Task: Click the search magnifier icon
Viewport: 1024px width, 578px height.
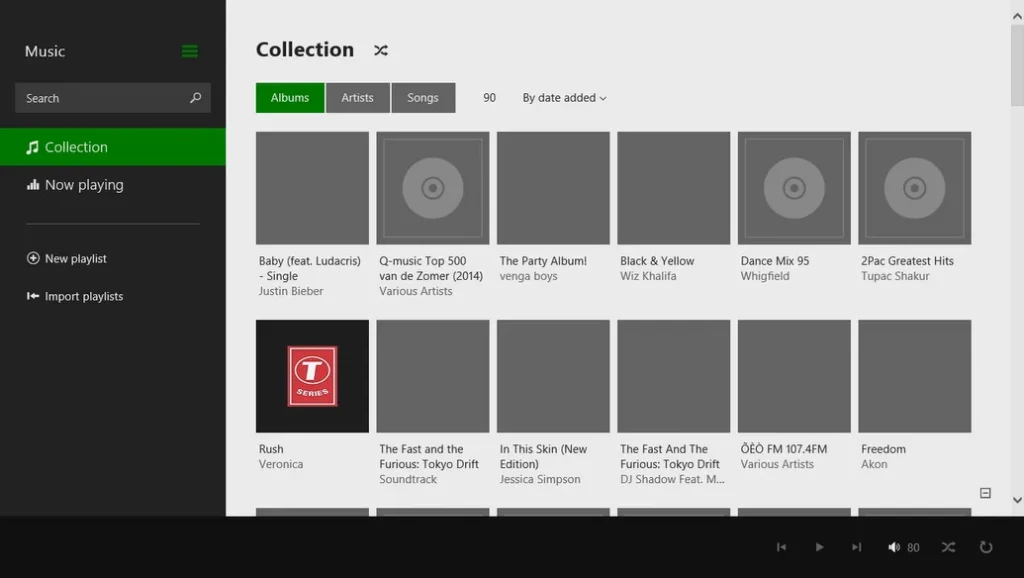Action: click(195, 97)
